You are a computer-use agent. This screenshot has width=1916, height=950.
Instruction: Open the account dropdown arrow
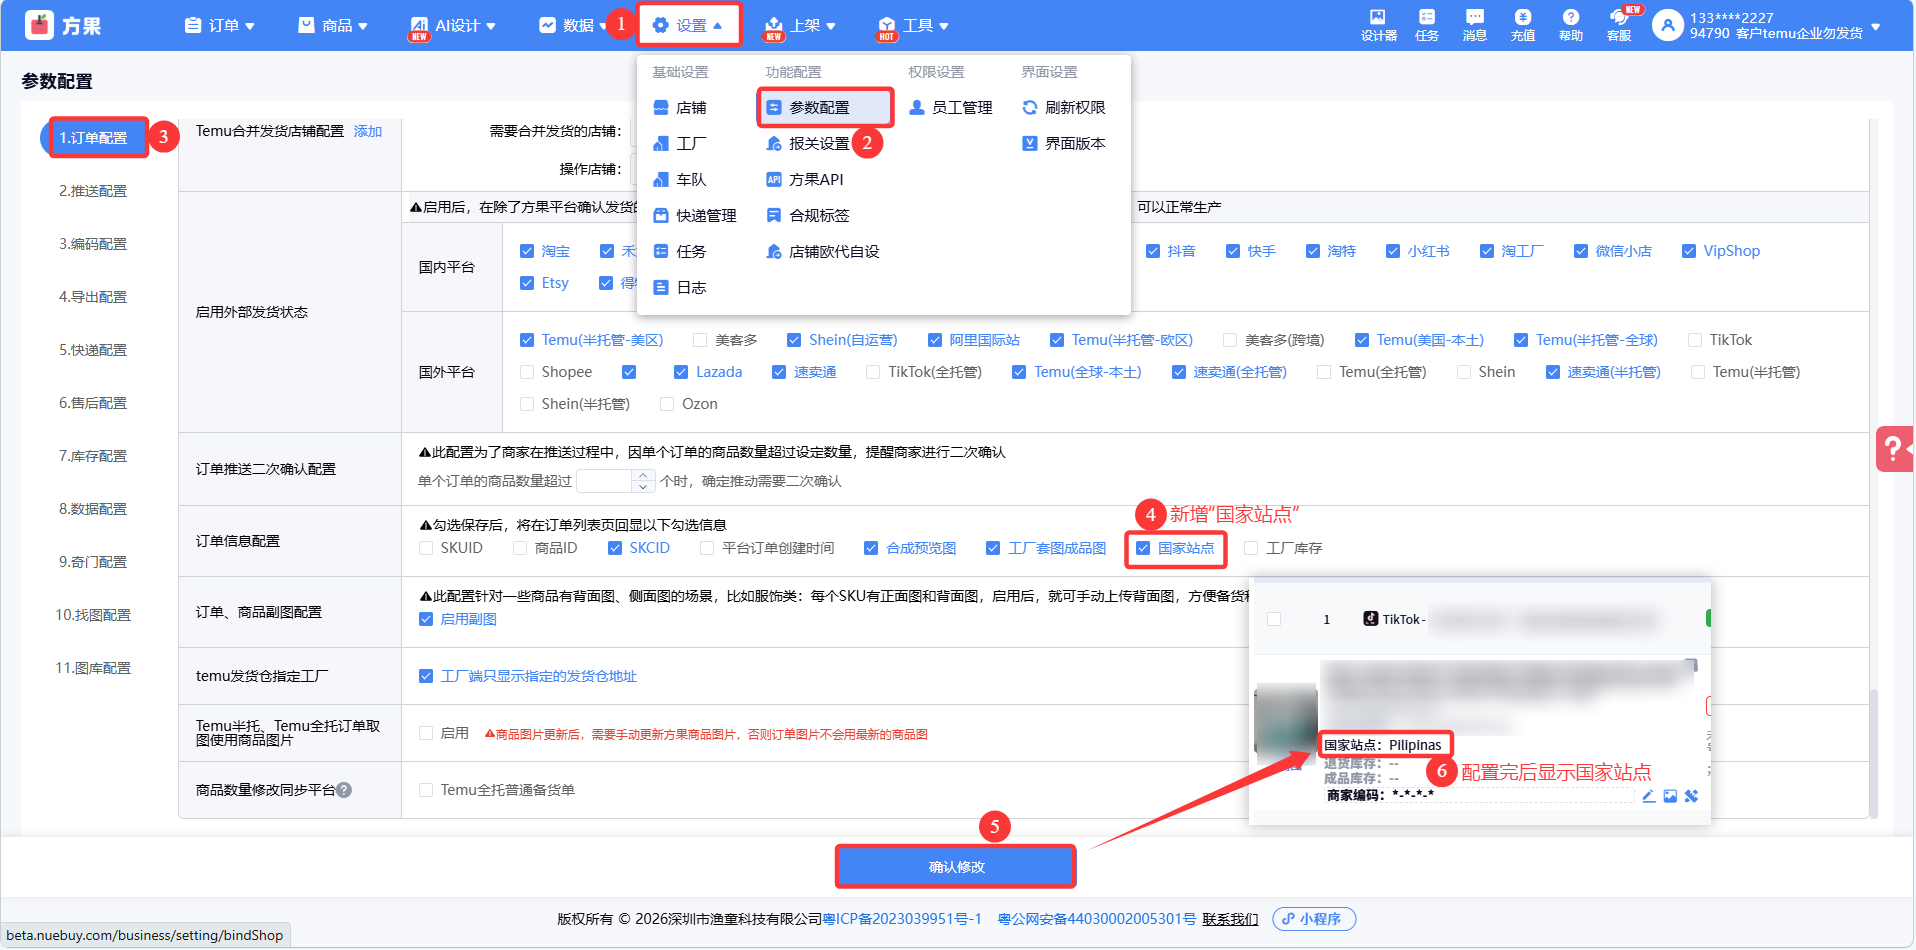(1875, 26)
